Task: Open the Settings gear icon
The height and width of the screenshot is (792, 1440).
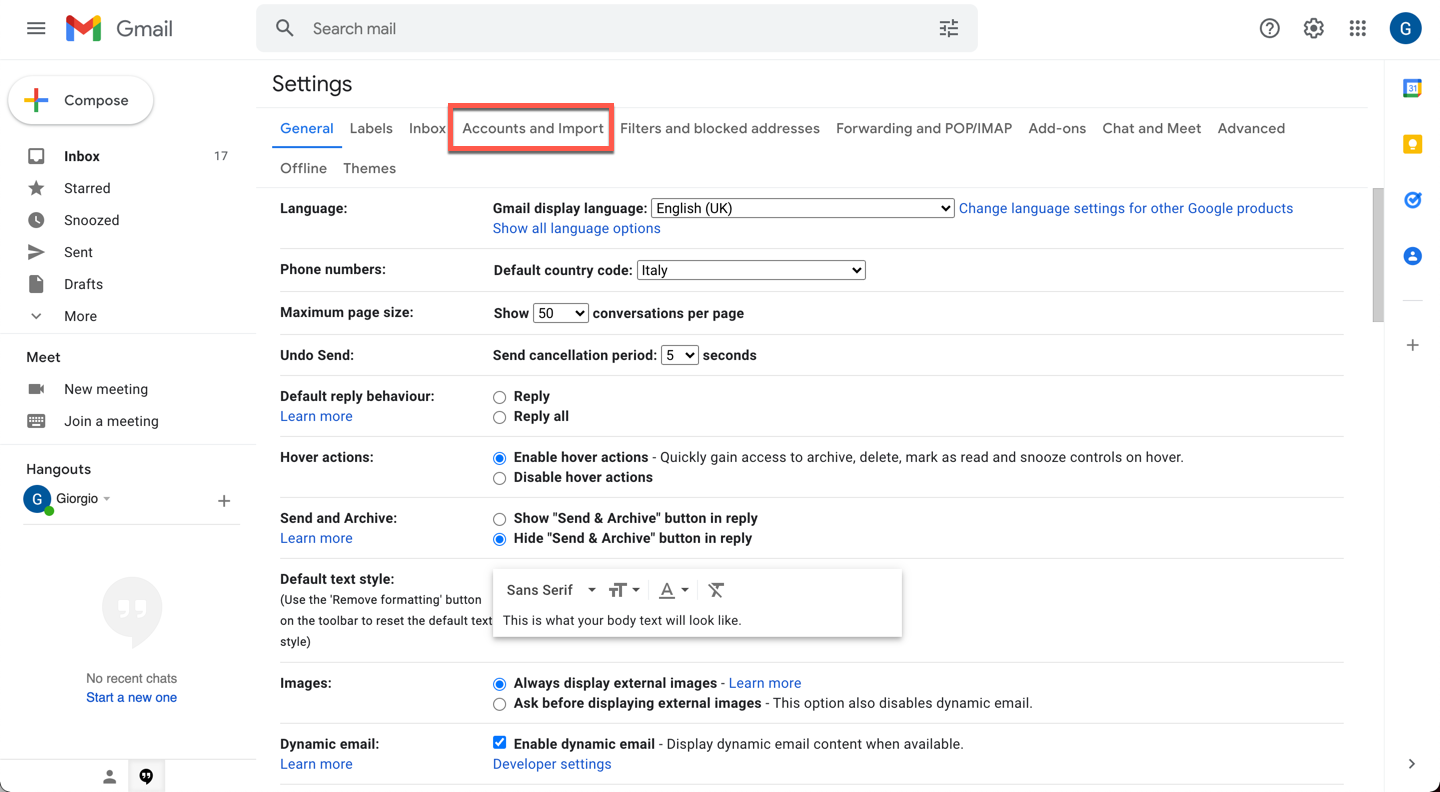Action: point(1313,29)
